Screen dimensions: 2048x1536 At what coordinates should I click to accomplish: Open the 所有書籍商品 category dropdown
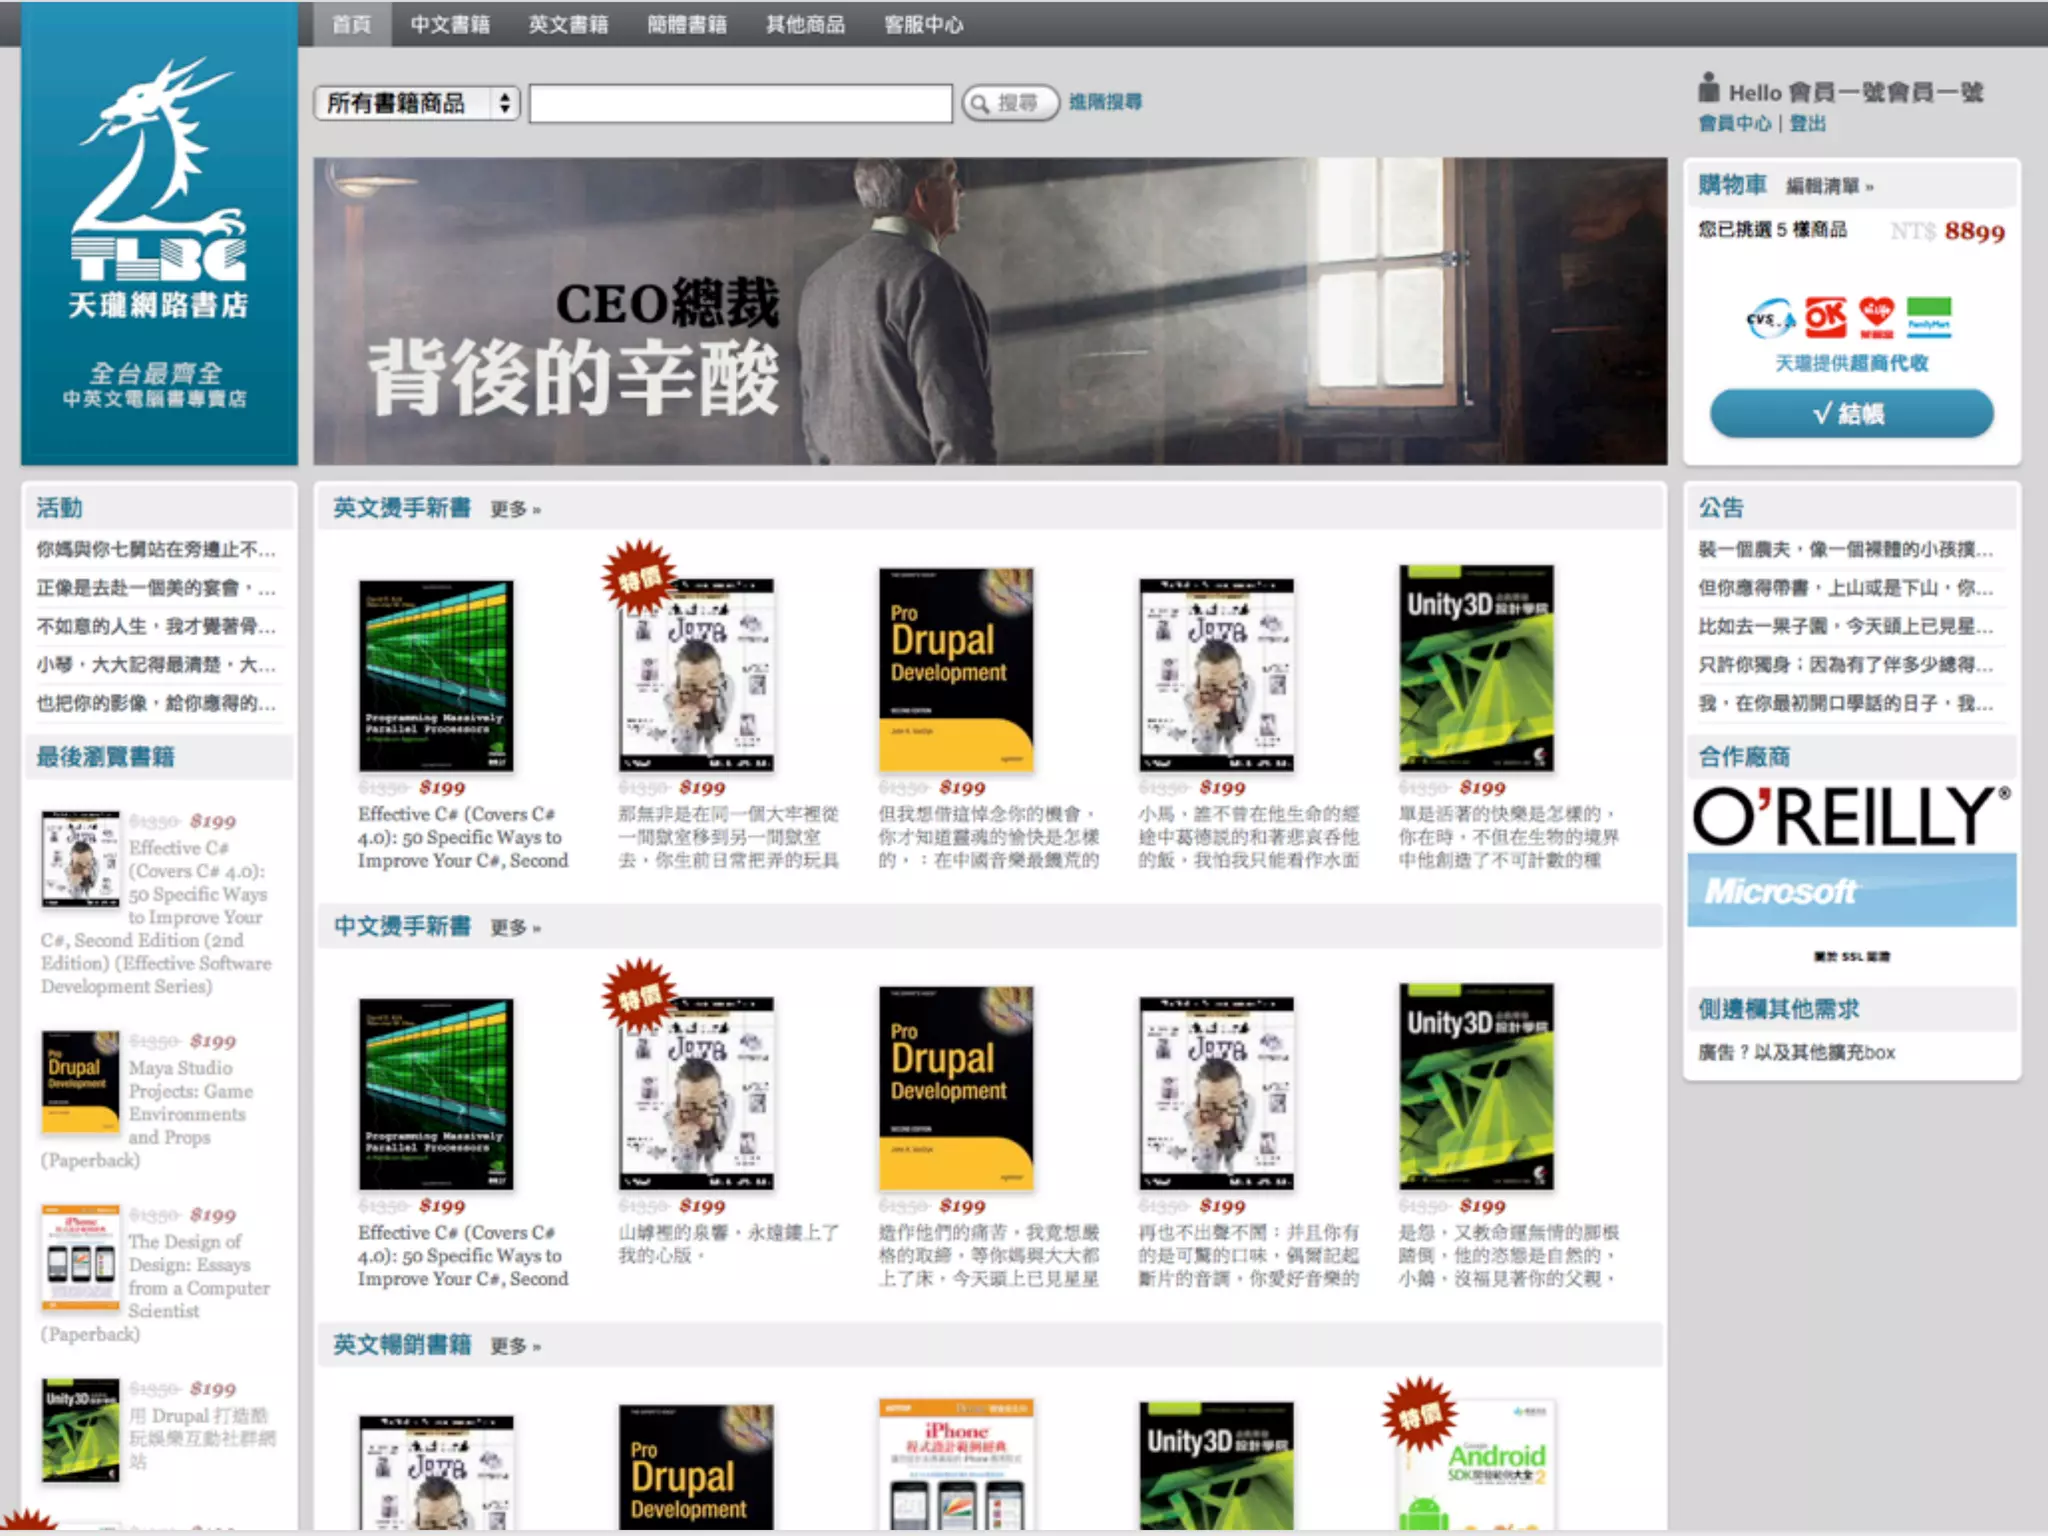click(416, 103)
